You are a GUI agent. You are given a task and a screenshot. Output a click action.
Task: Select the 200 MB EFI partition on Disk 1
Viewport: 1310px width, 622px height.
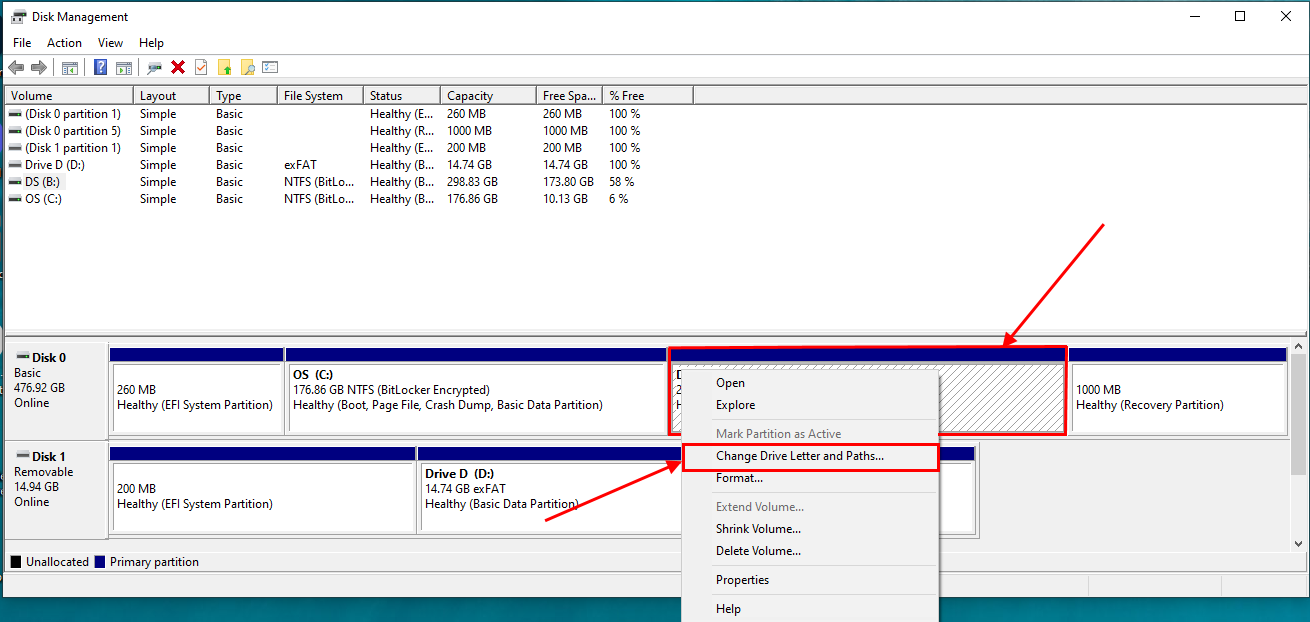(263, 490)
